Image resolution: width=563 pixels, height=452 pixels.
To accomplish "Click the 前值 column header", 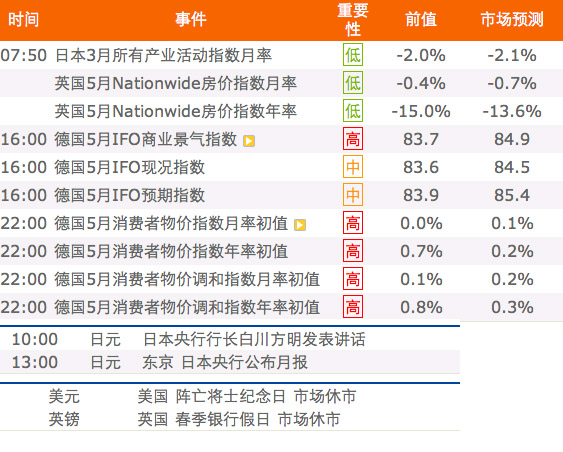I will click(421, 19).
